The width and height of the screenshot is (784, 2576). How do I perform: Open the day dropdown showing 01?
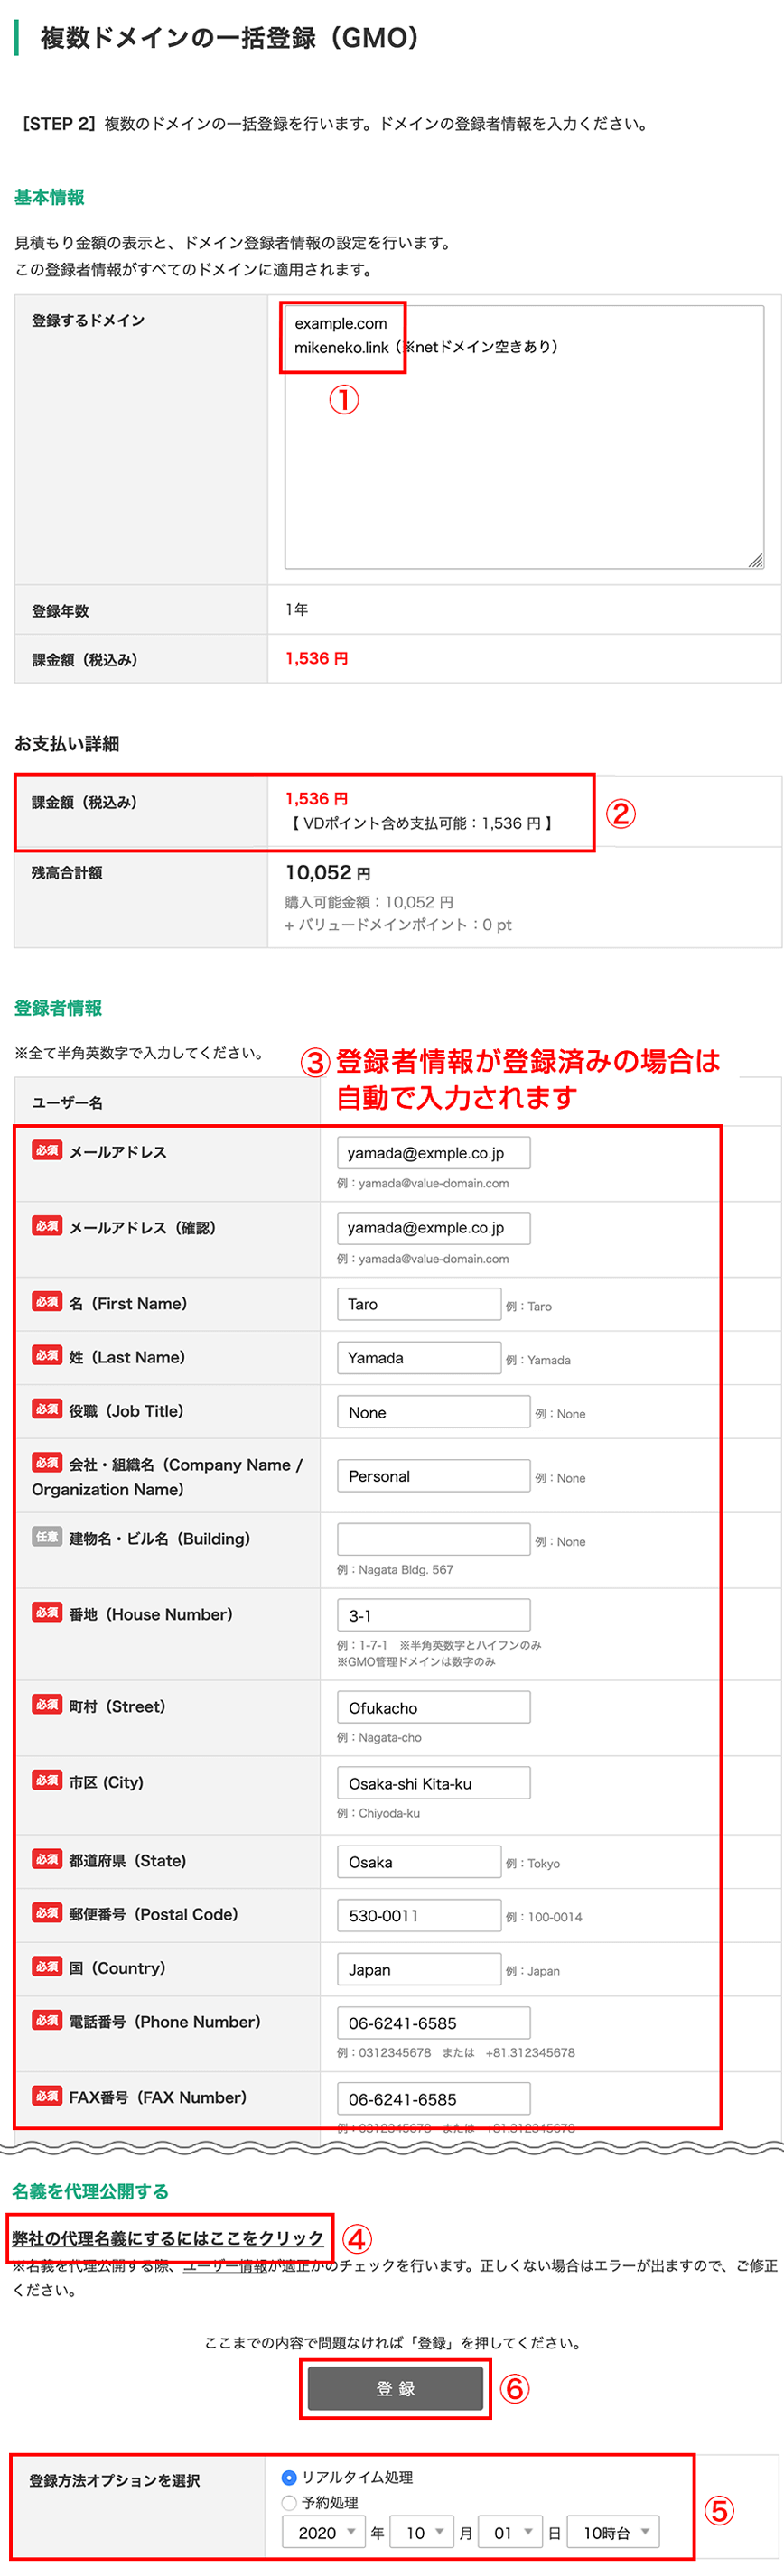(x=510, y=2533)
